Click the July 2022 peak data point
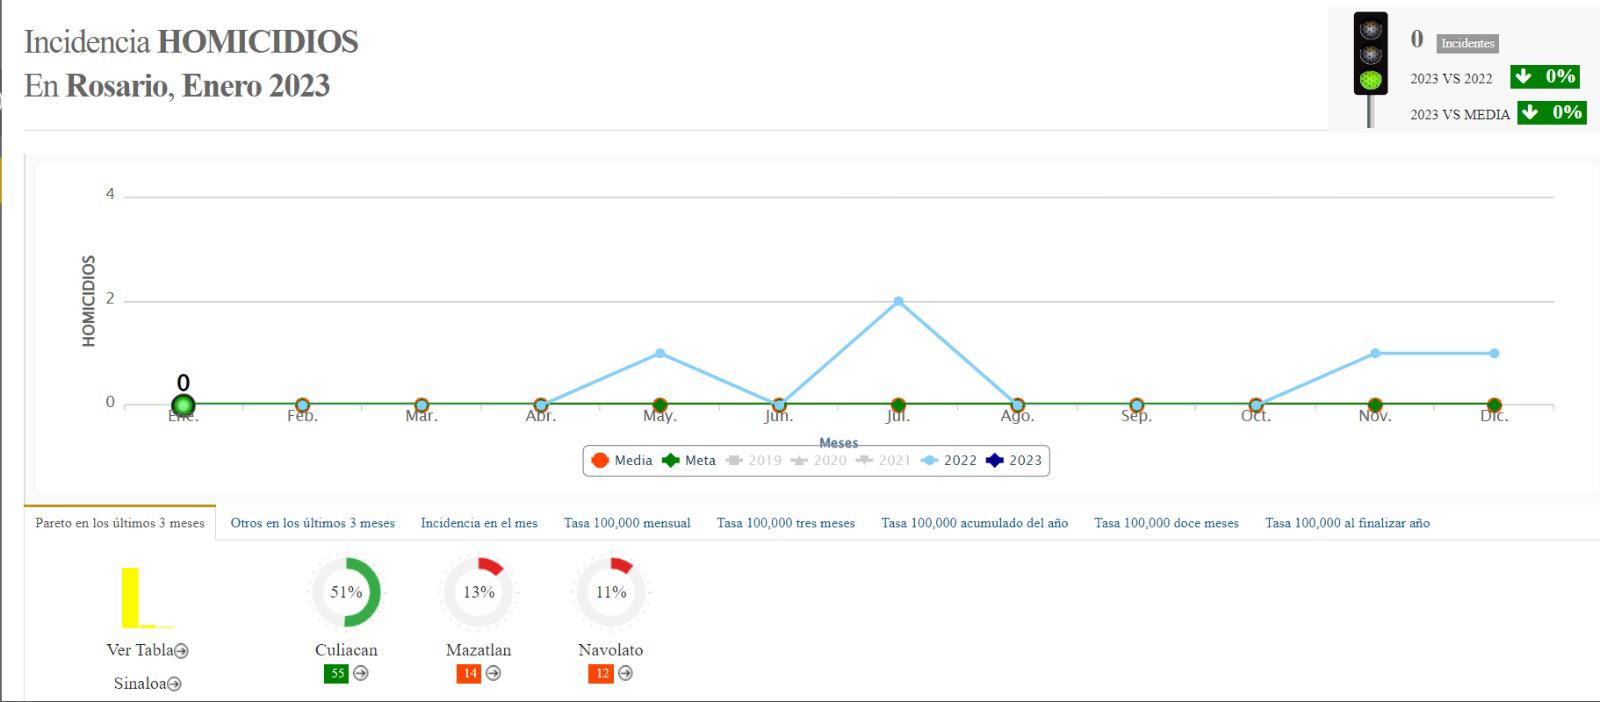Viewport: 1600px width, 702px height. pyautogui.click(x=898, y=301)
